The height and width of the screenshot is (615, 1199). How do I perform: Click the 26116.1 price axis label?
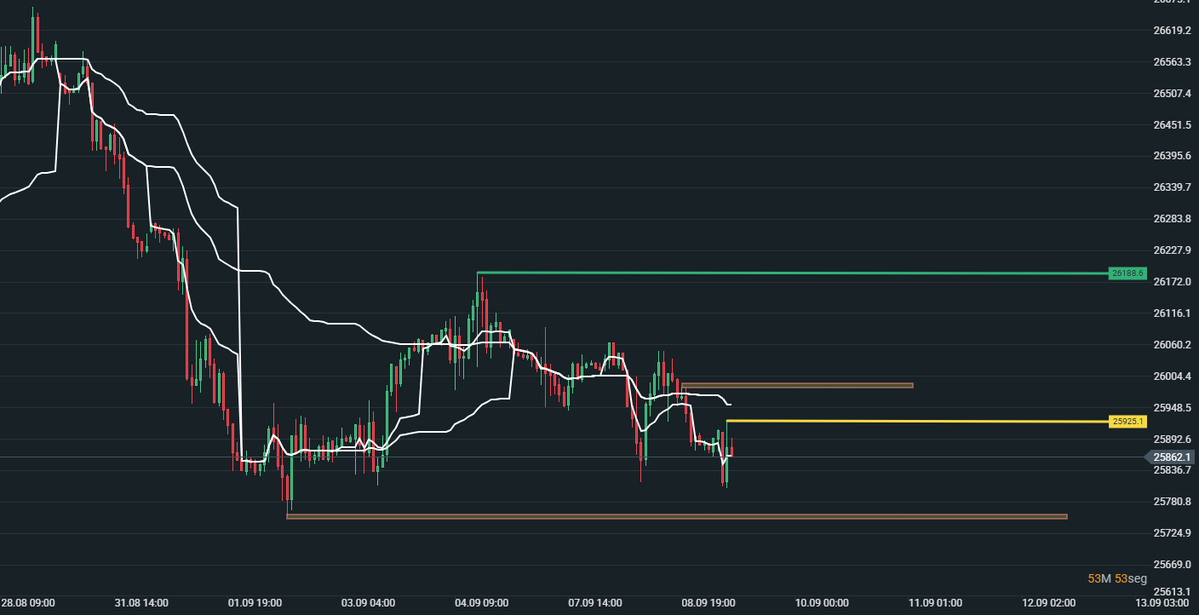pyautogui.click(x=1171, y=314)
